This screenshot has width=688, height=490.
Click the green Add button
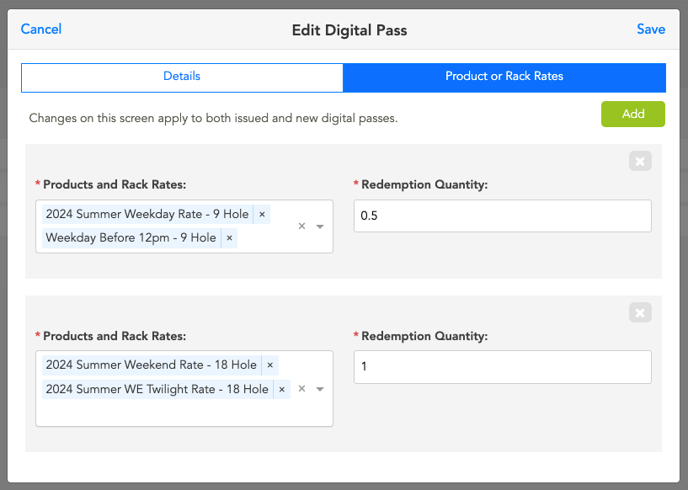[632, 114]
